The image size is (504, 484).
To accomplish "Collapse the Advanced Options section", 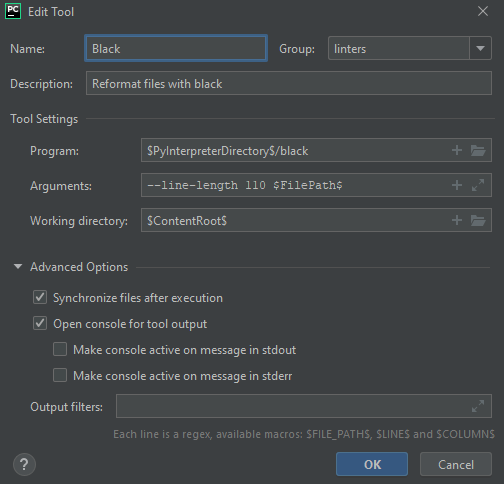I will click(18, 267).
